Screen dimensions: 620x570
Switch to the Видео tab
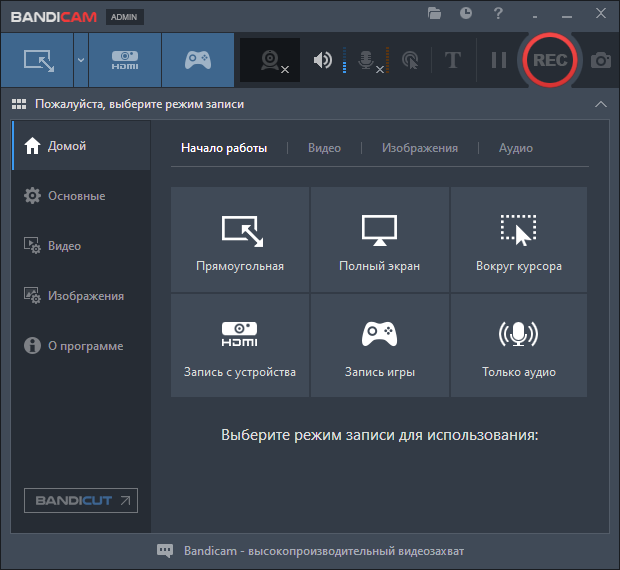[324, 148]
